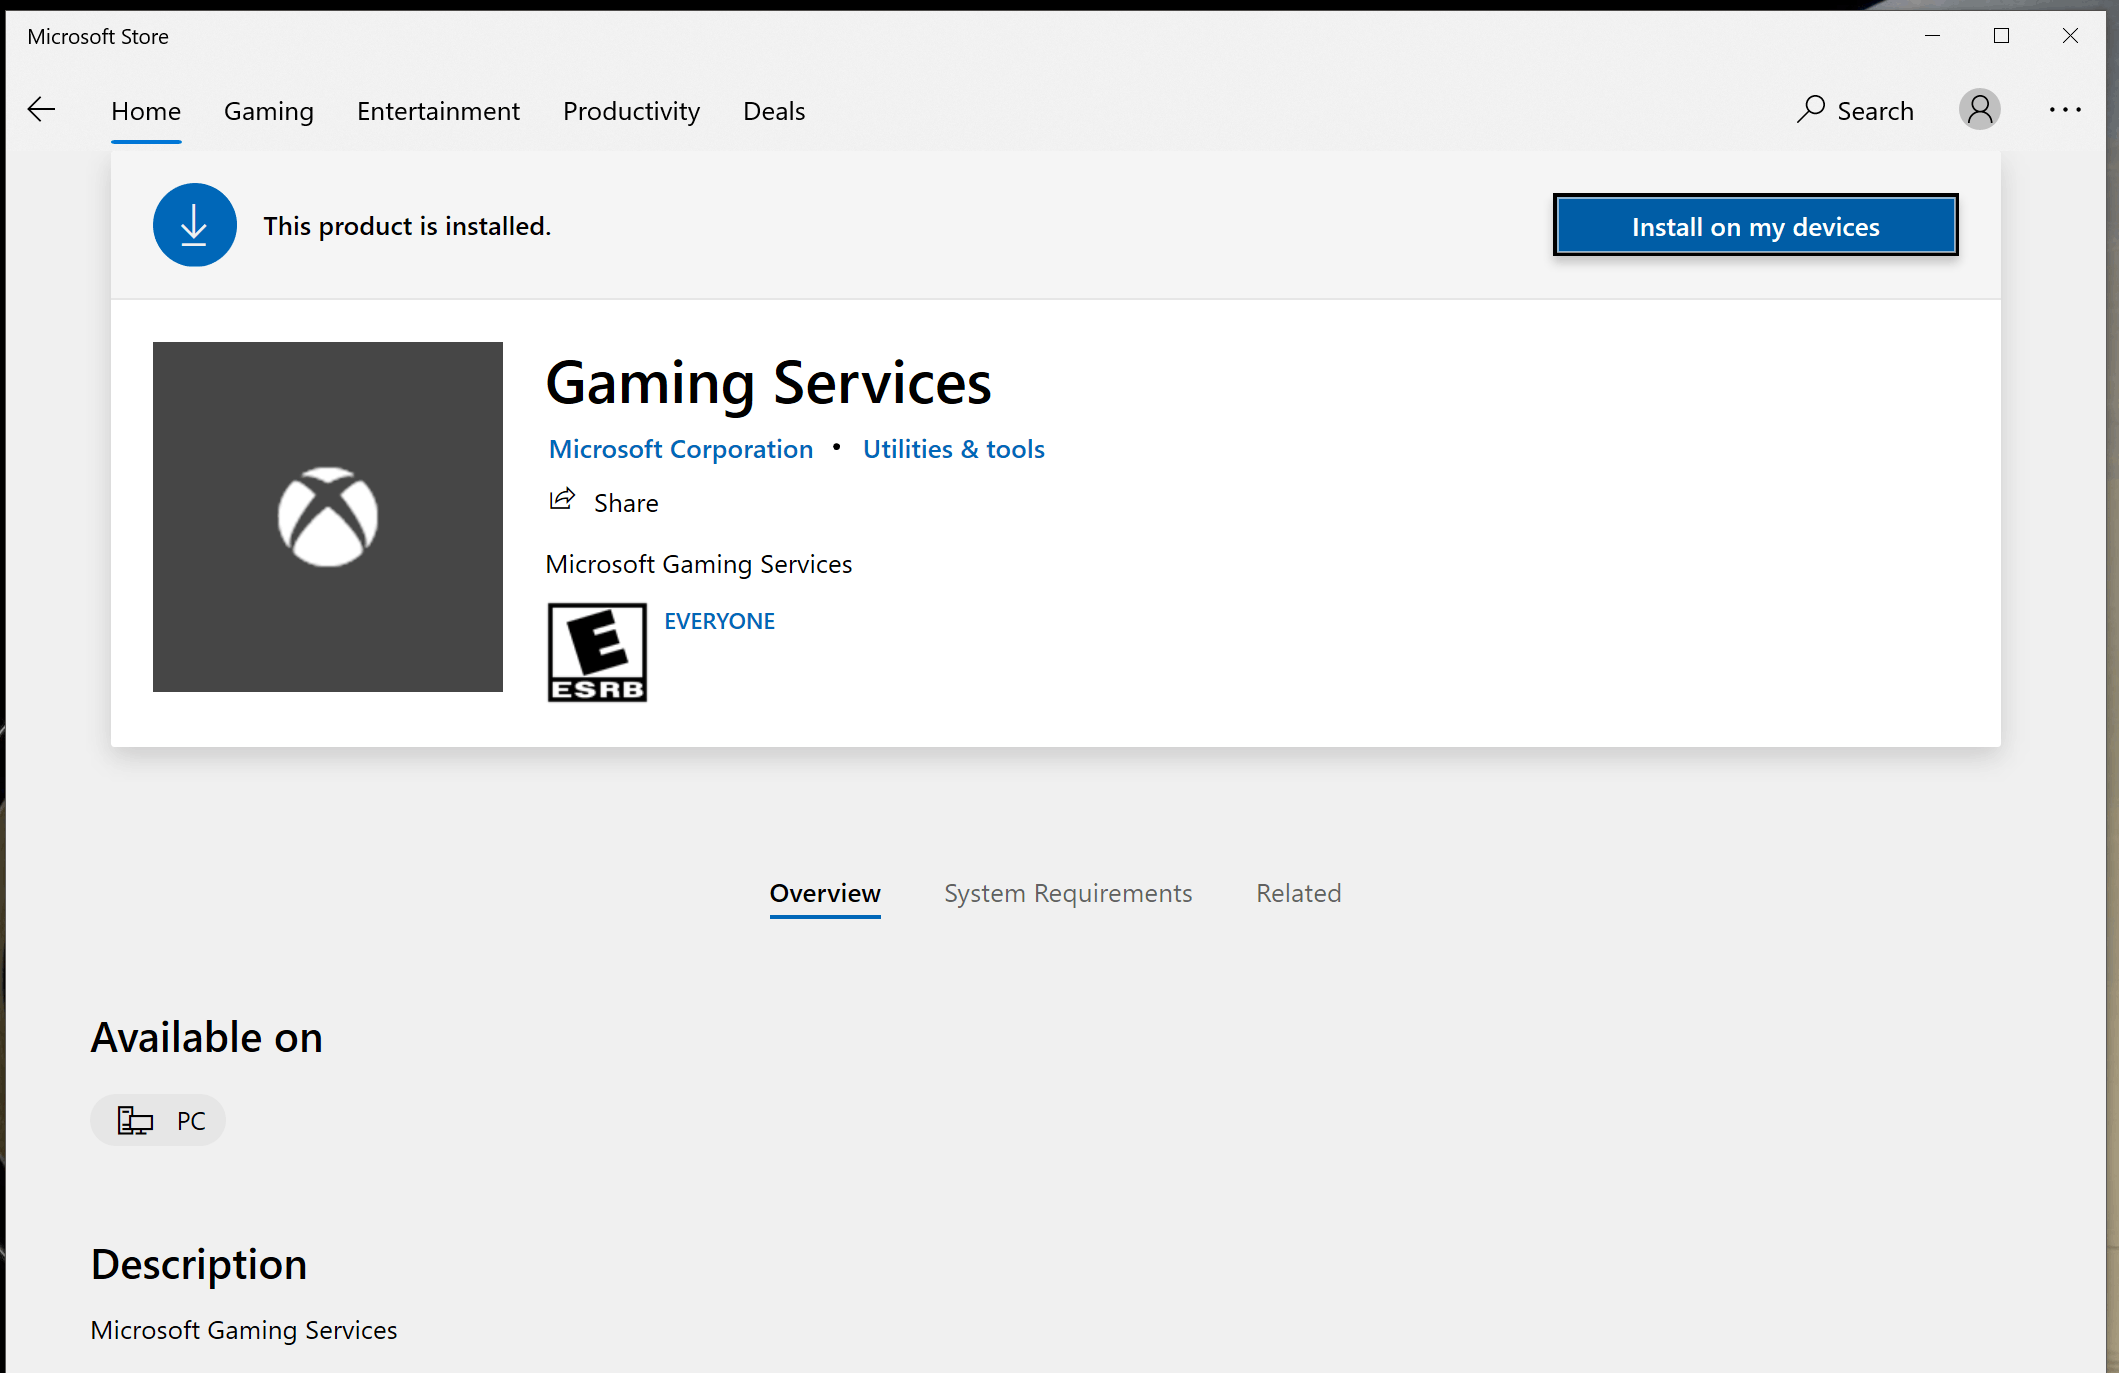Click the blue download arrow icon

(x=194, y=225)
